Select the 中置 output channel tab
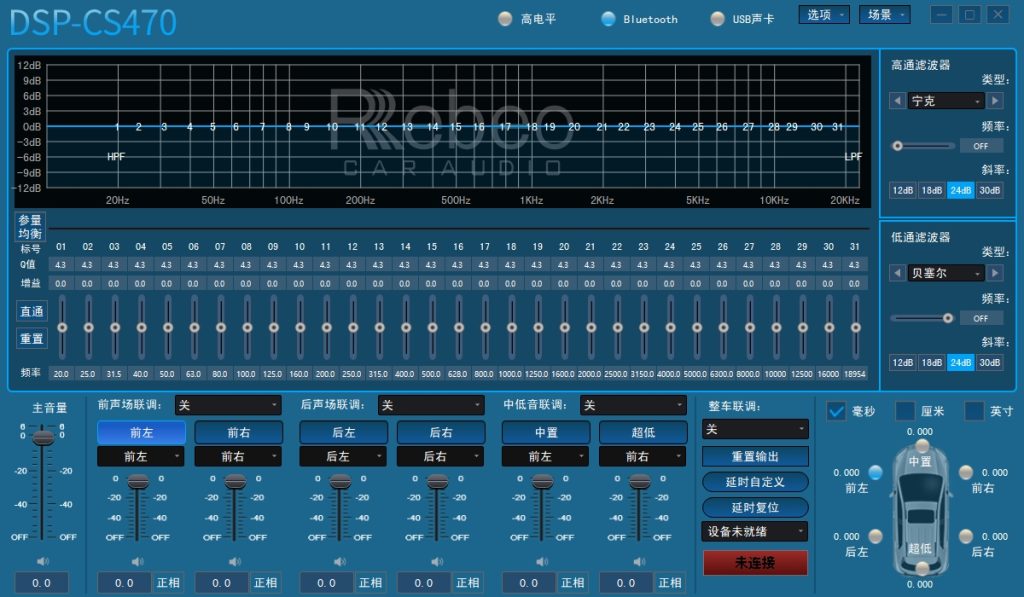Screen dimensions: 1024x597 (x=546, y=432)
